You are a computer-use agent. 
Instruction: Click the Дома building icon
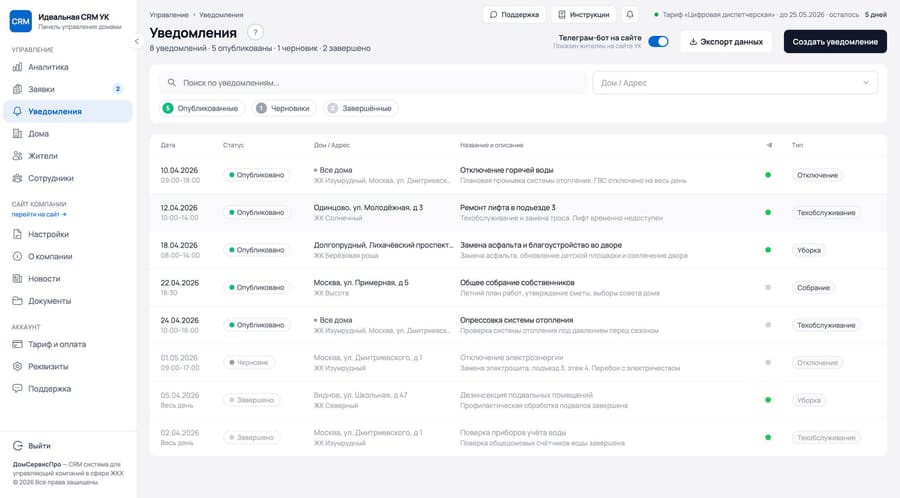[x=17, y=134]
